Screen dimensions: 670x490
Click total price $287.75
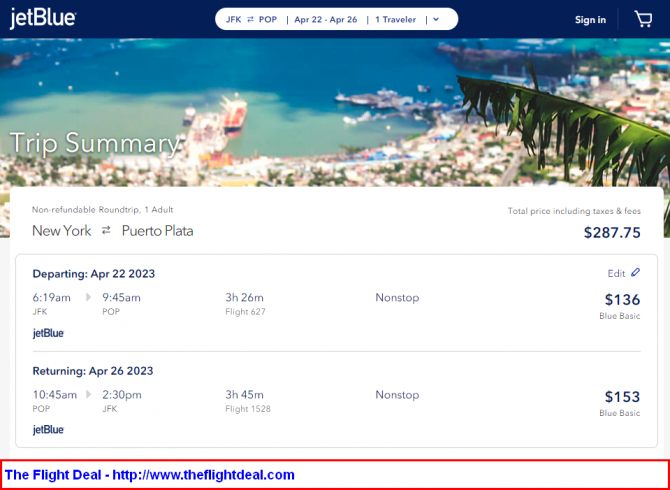tap(612, 232)
